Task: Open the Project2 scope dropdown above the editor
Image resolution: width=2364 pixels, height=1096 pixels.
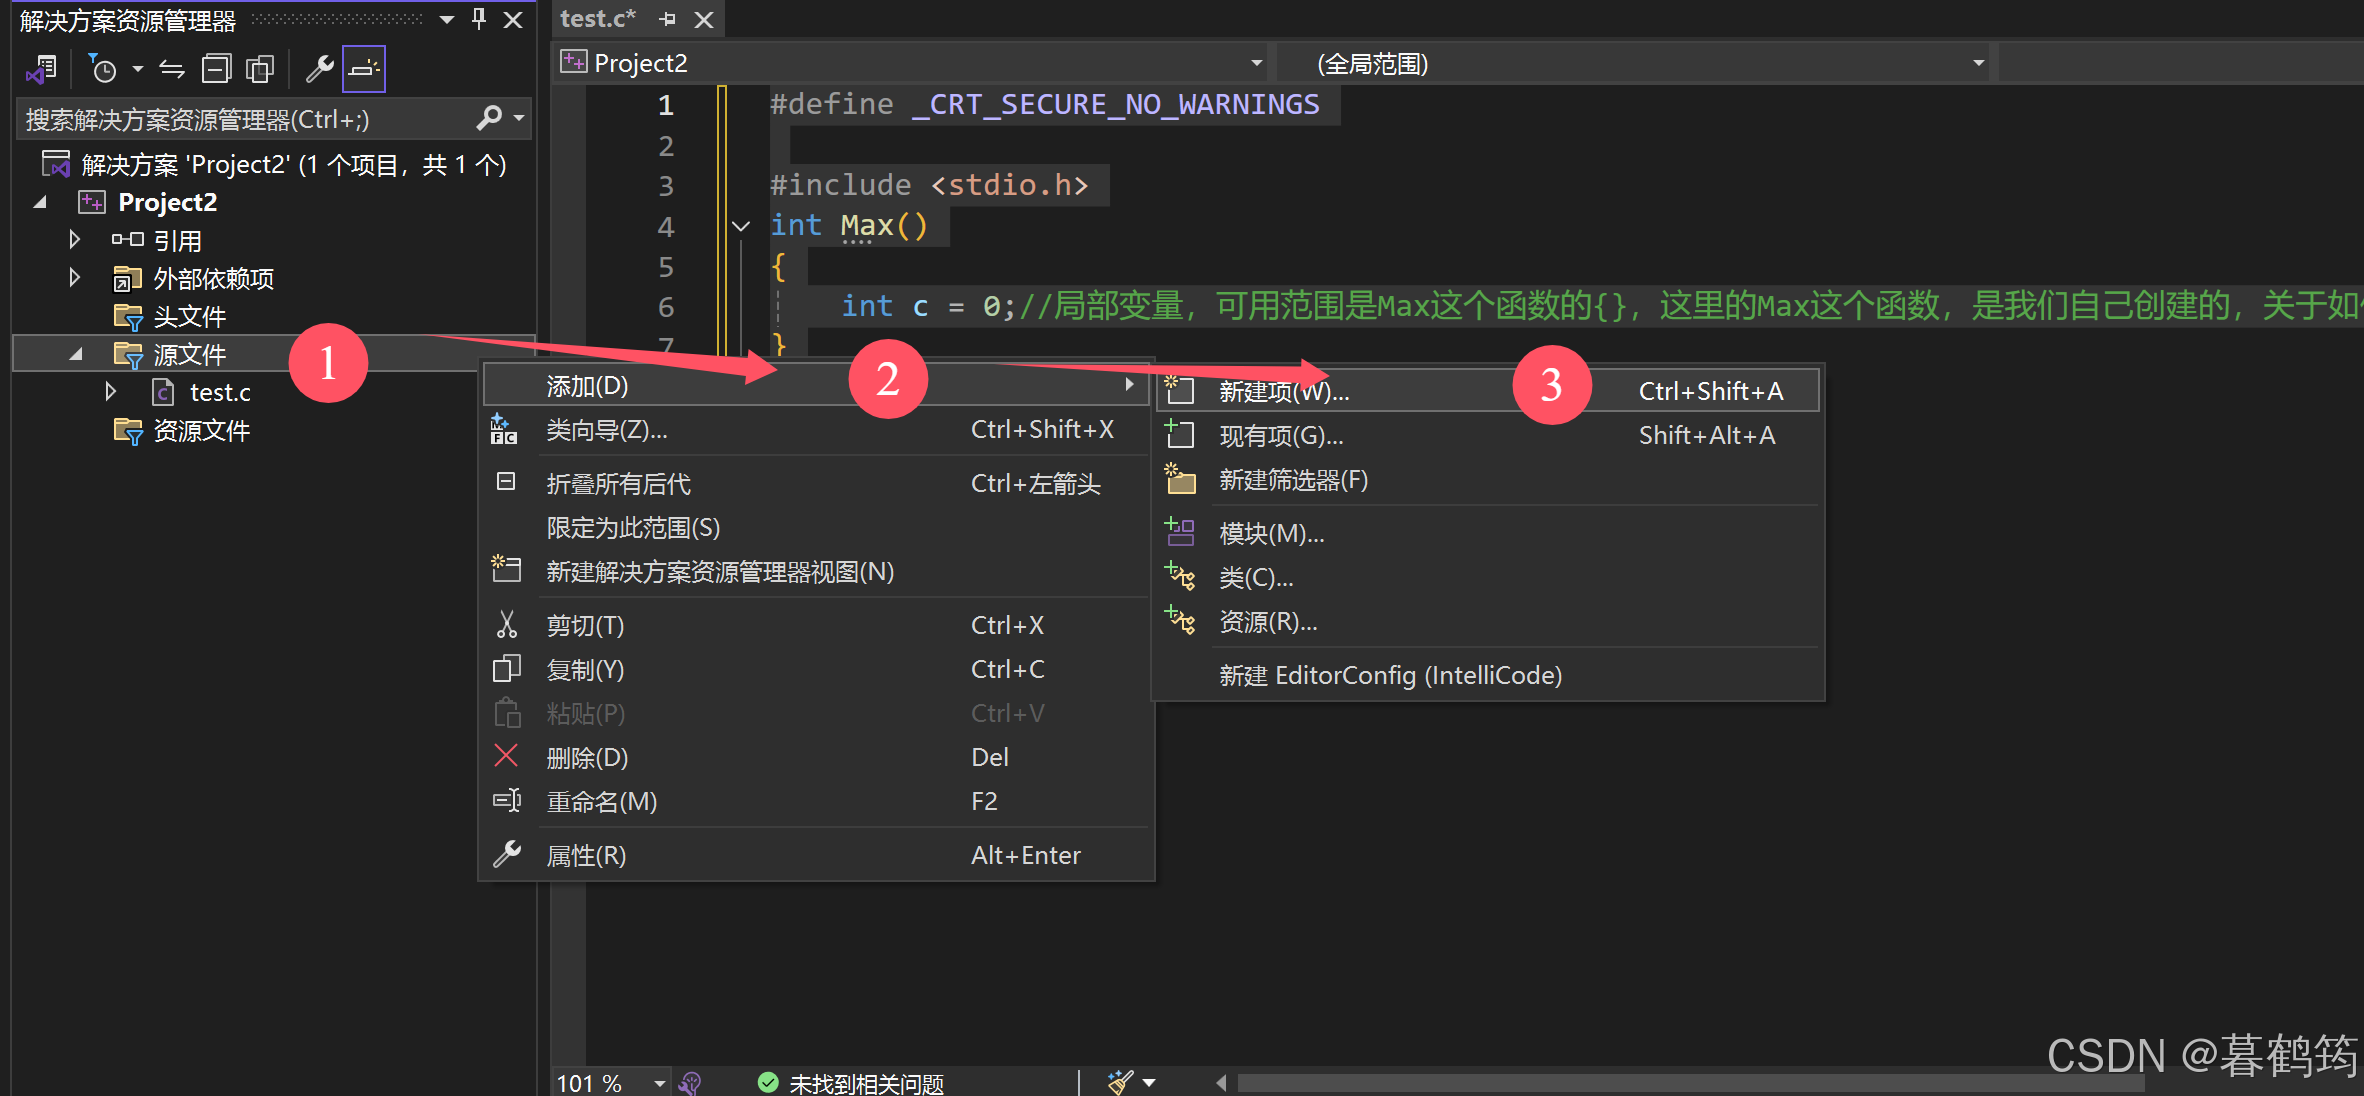Action: [1256, 63]
